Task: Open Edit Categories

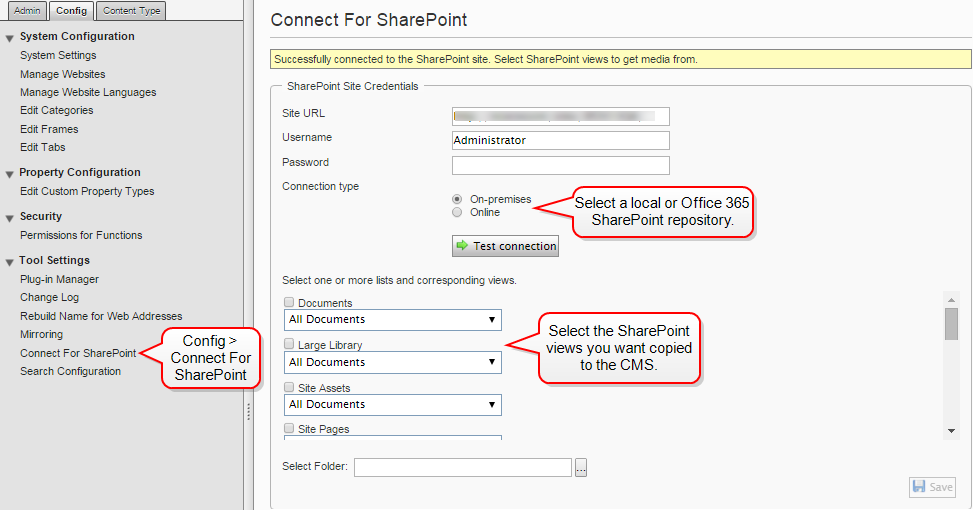Action: (56, 110)
